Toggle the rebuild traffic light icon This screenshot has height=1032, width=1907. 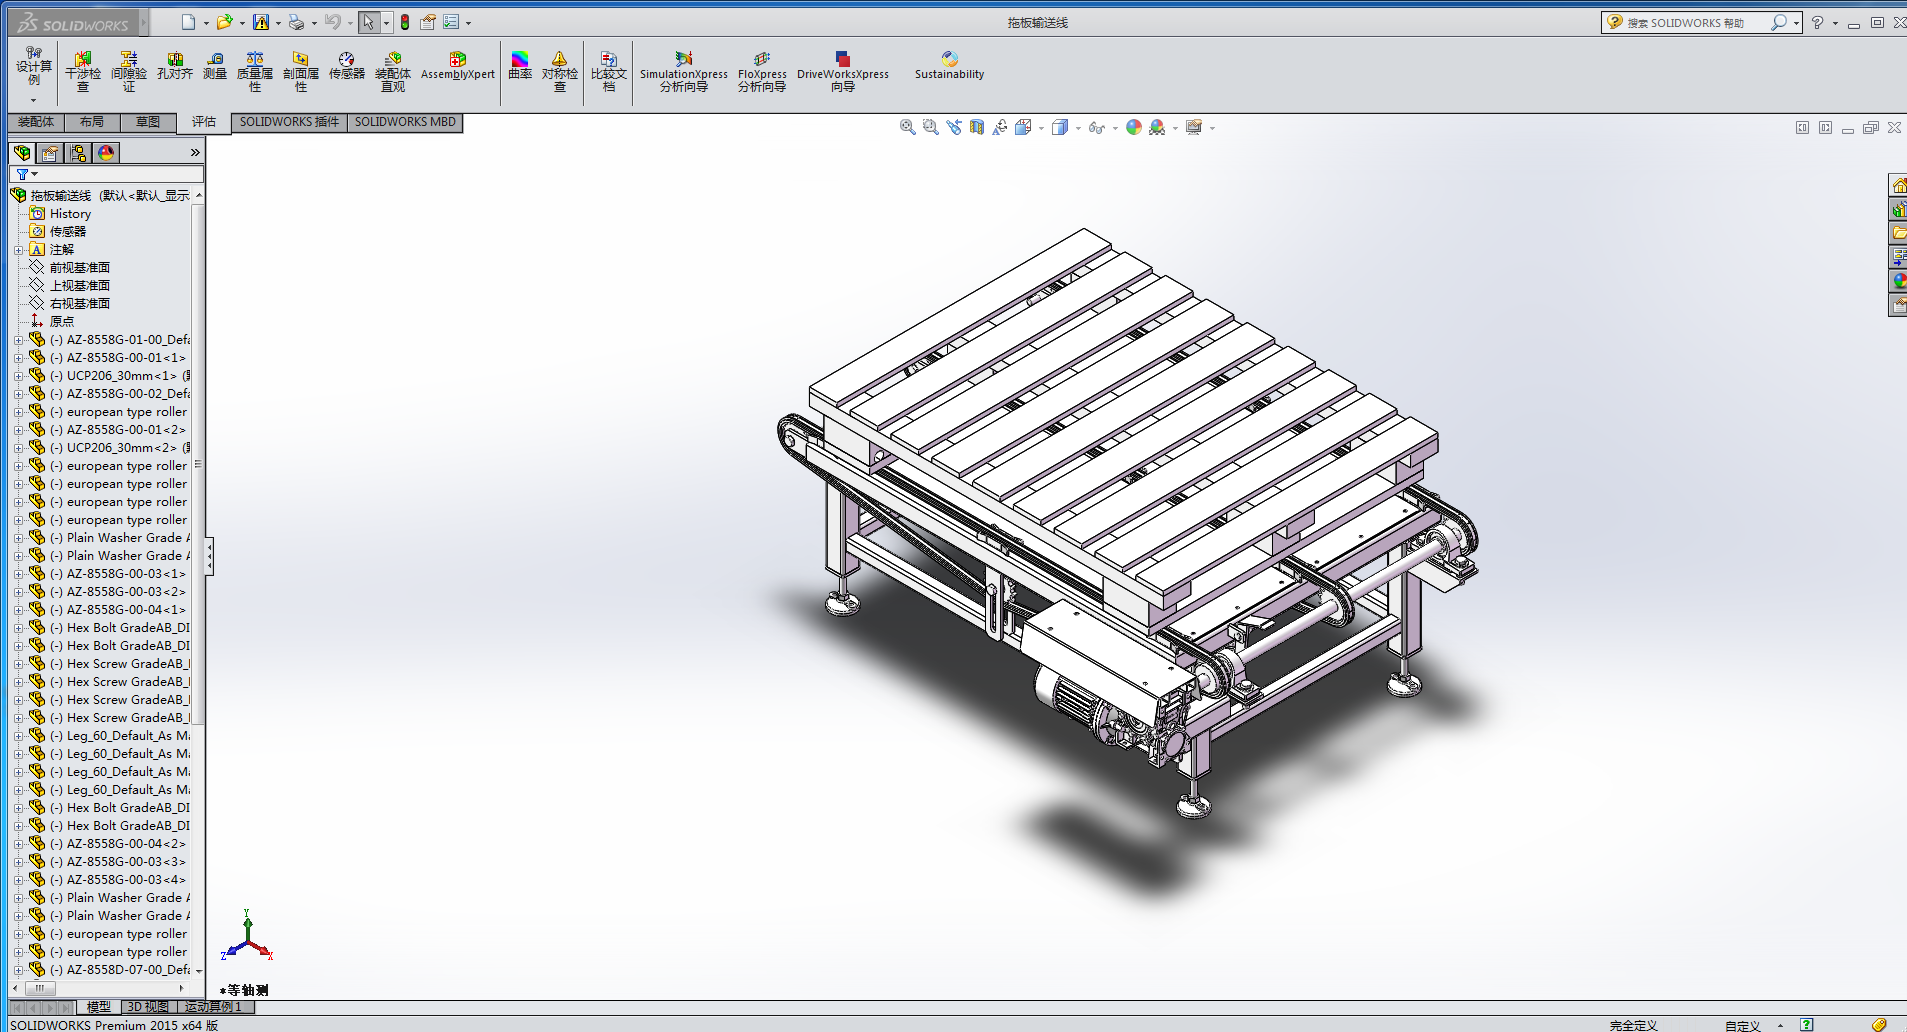[405, 22]
